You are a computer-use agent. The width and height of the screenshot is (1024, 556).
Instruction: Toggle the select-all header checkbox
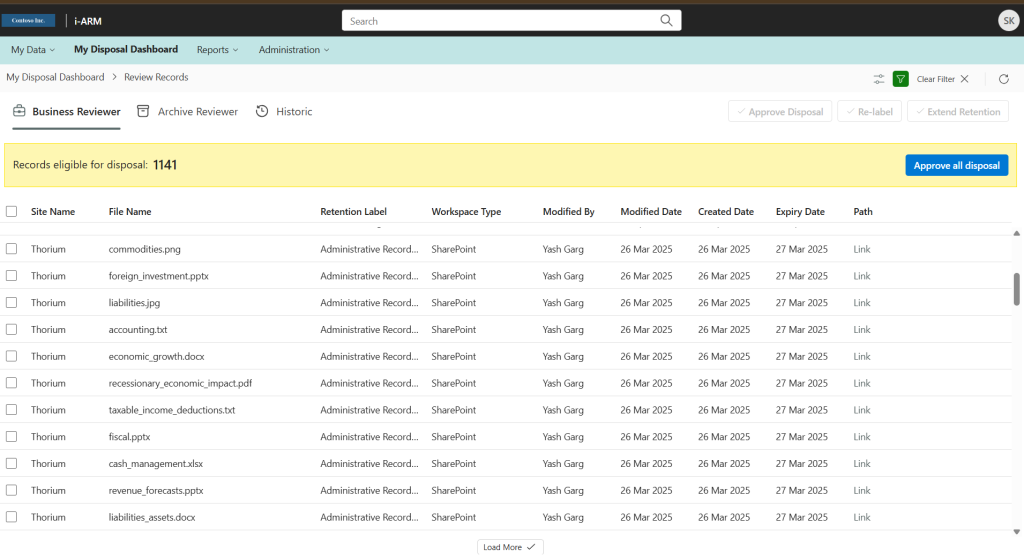[x=11, y=211]
